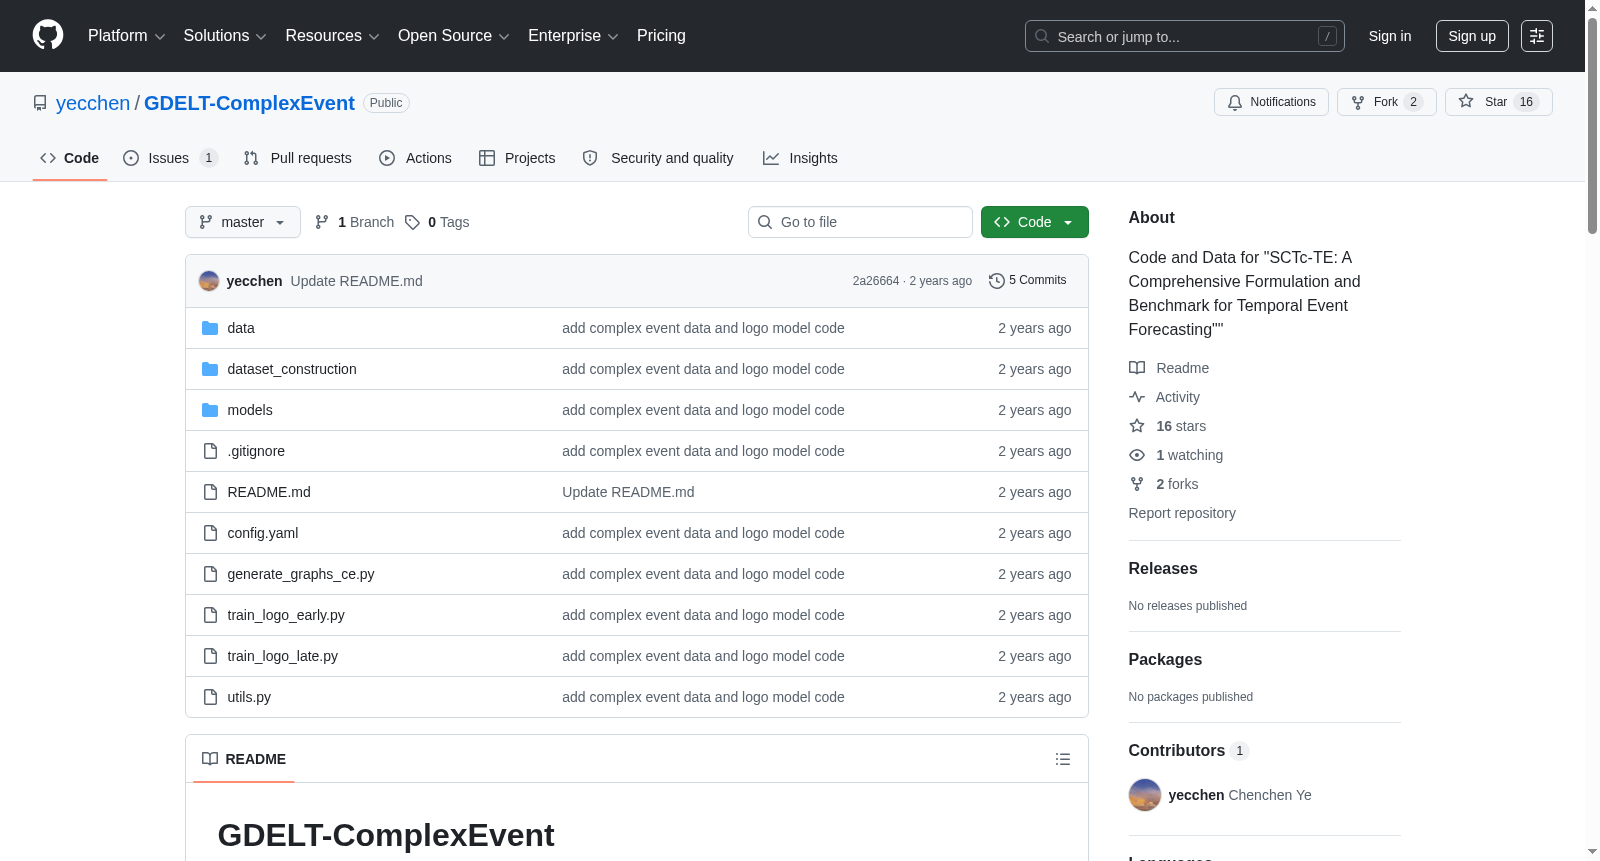Image resolution: width=1600 pixels, height=861 pixels.
Task: Click the README.md file icon
Action: (210, 492)
